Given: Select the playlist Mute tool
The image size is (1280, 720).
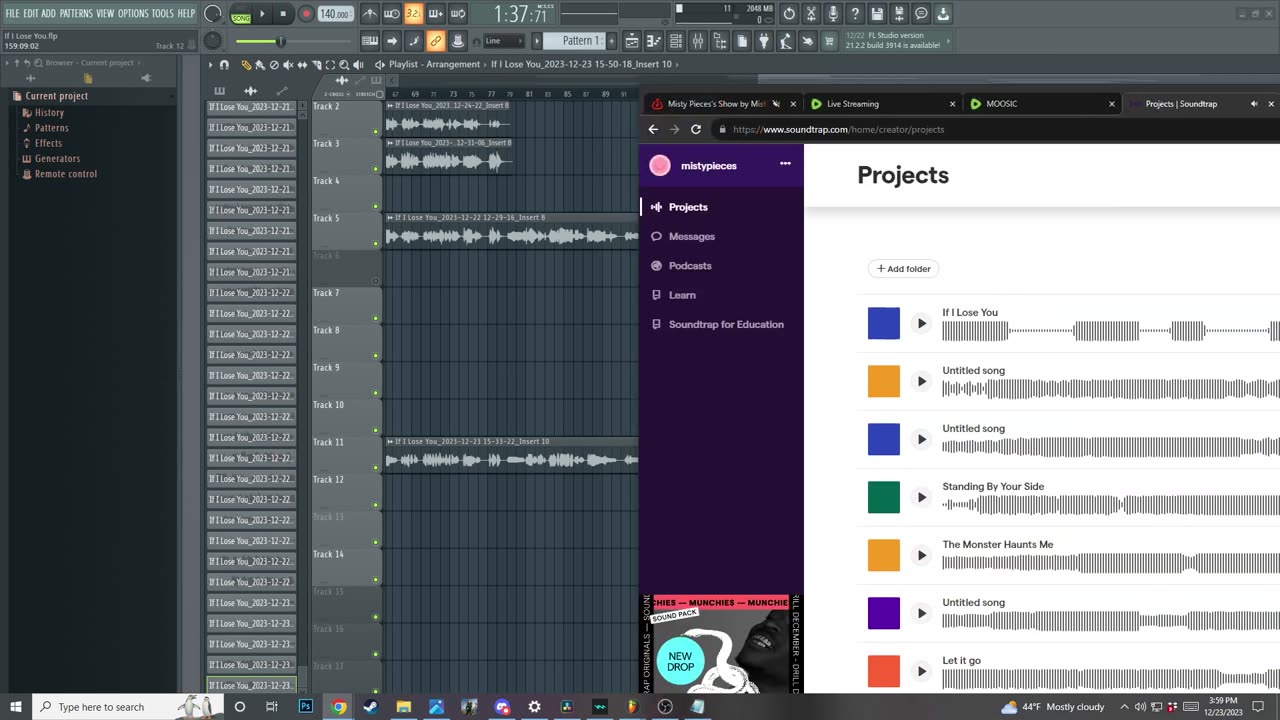Looking at the screenshot, I should [288, 65].
